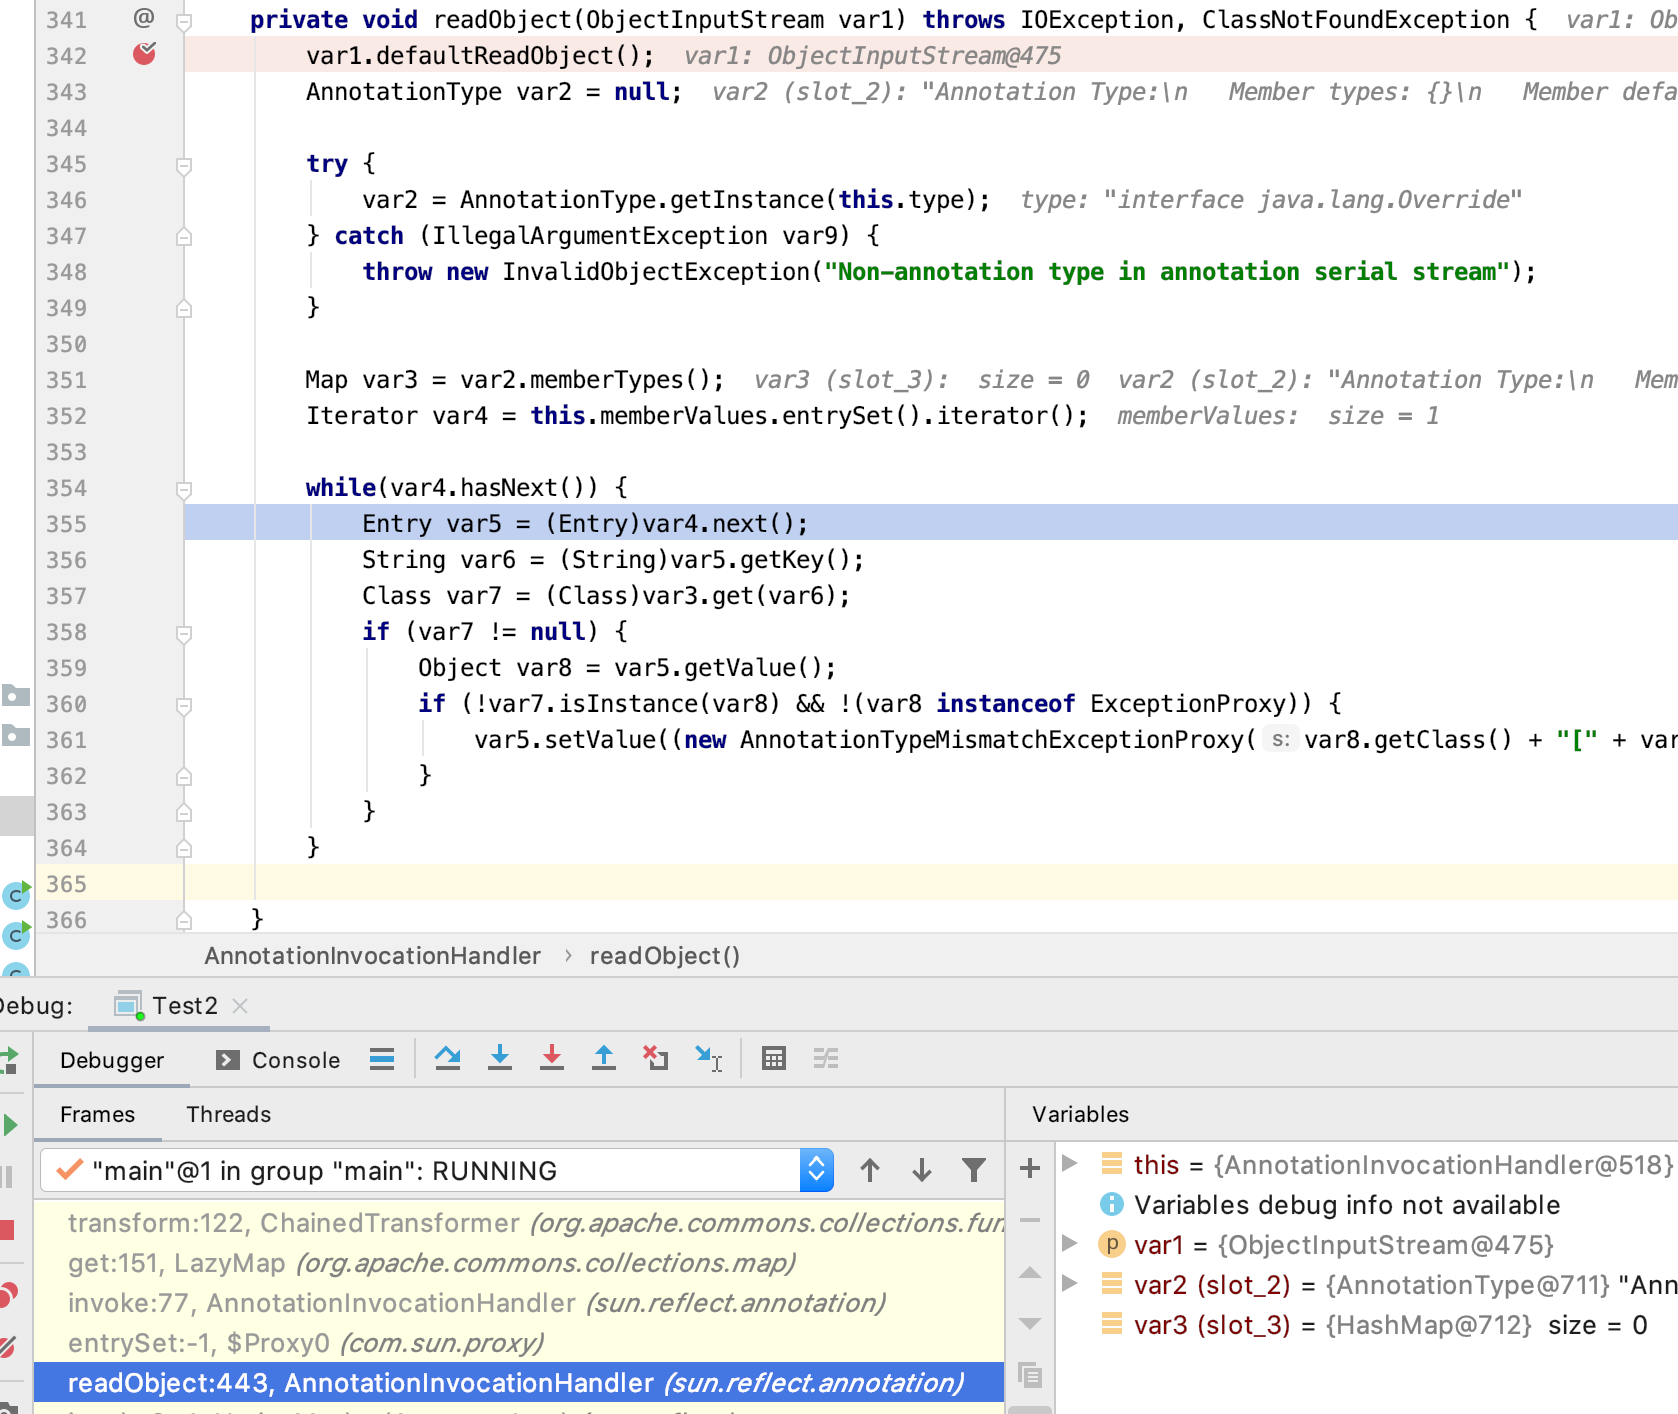The width and height of the screenshot is (1678, 1414).
Task: Click the Drop Frame icon
Action: click(656, 1058)
